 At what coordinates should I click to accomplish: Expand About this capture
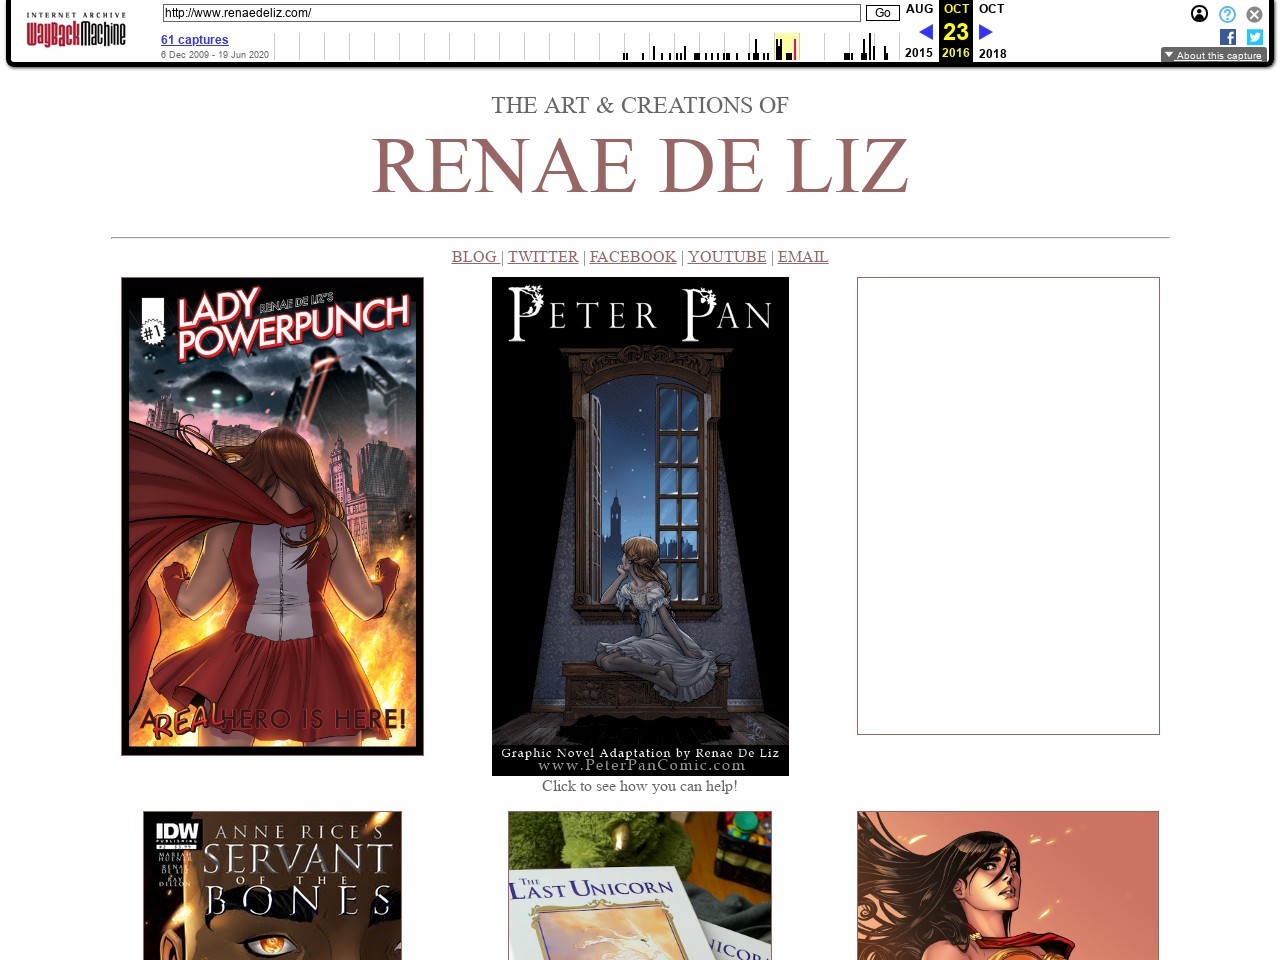click(1213, 55)
